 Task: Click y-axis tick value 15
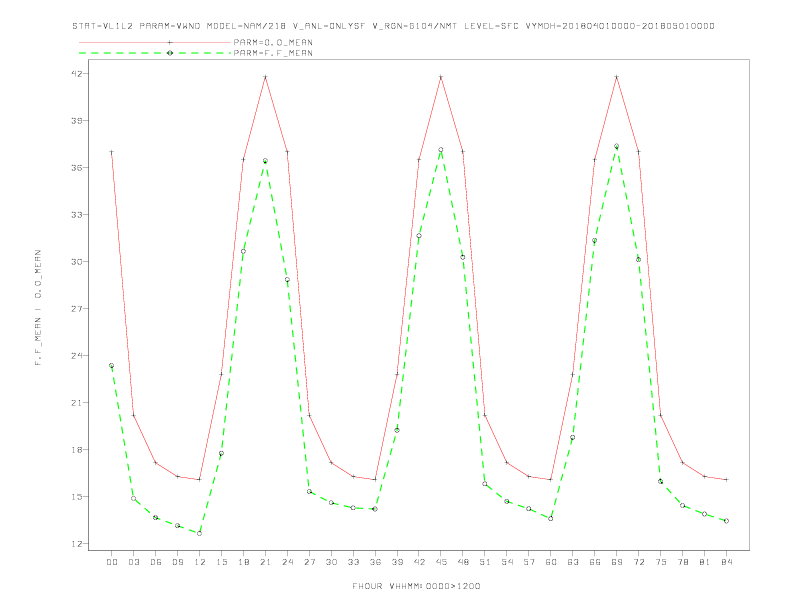pos(77,496)
